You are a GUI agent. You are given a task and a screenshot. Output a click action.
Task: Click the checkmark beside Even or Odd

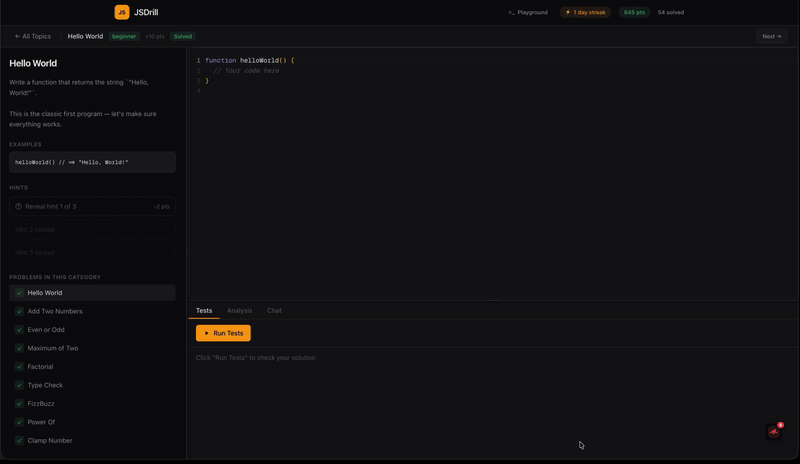[x=19, y=330]
